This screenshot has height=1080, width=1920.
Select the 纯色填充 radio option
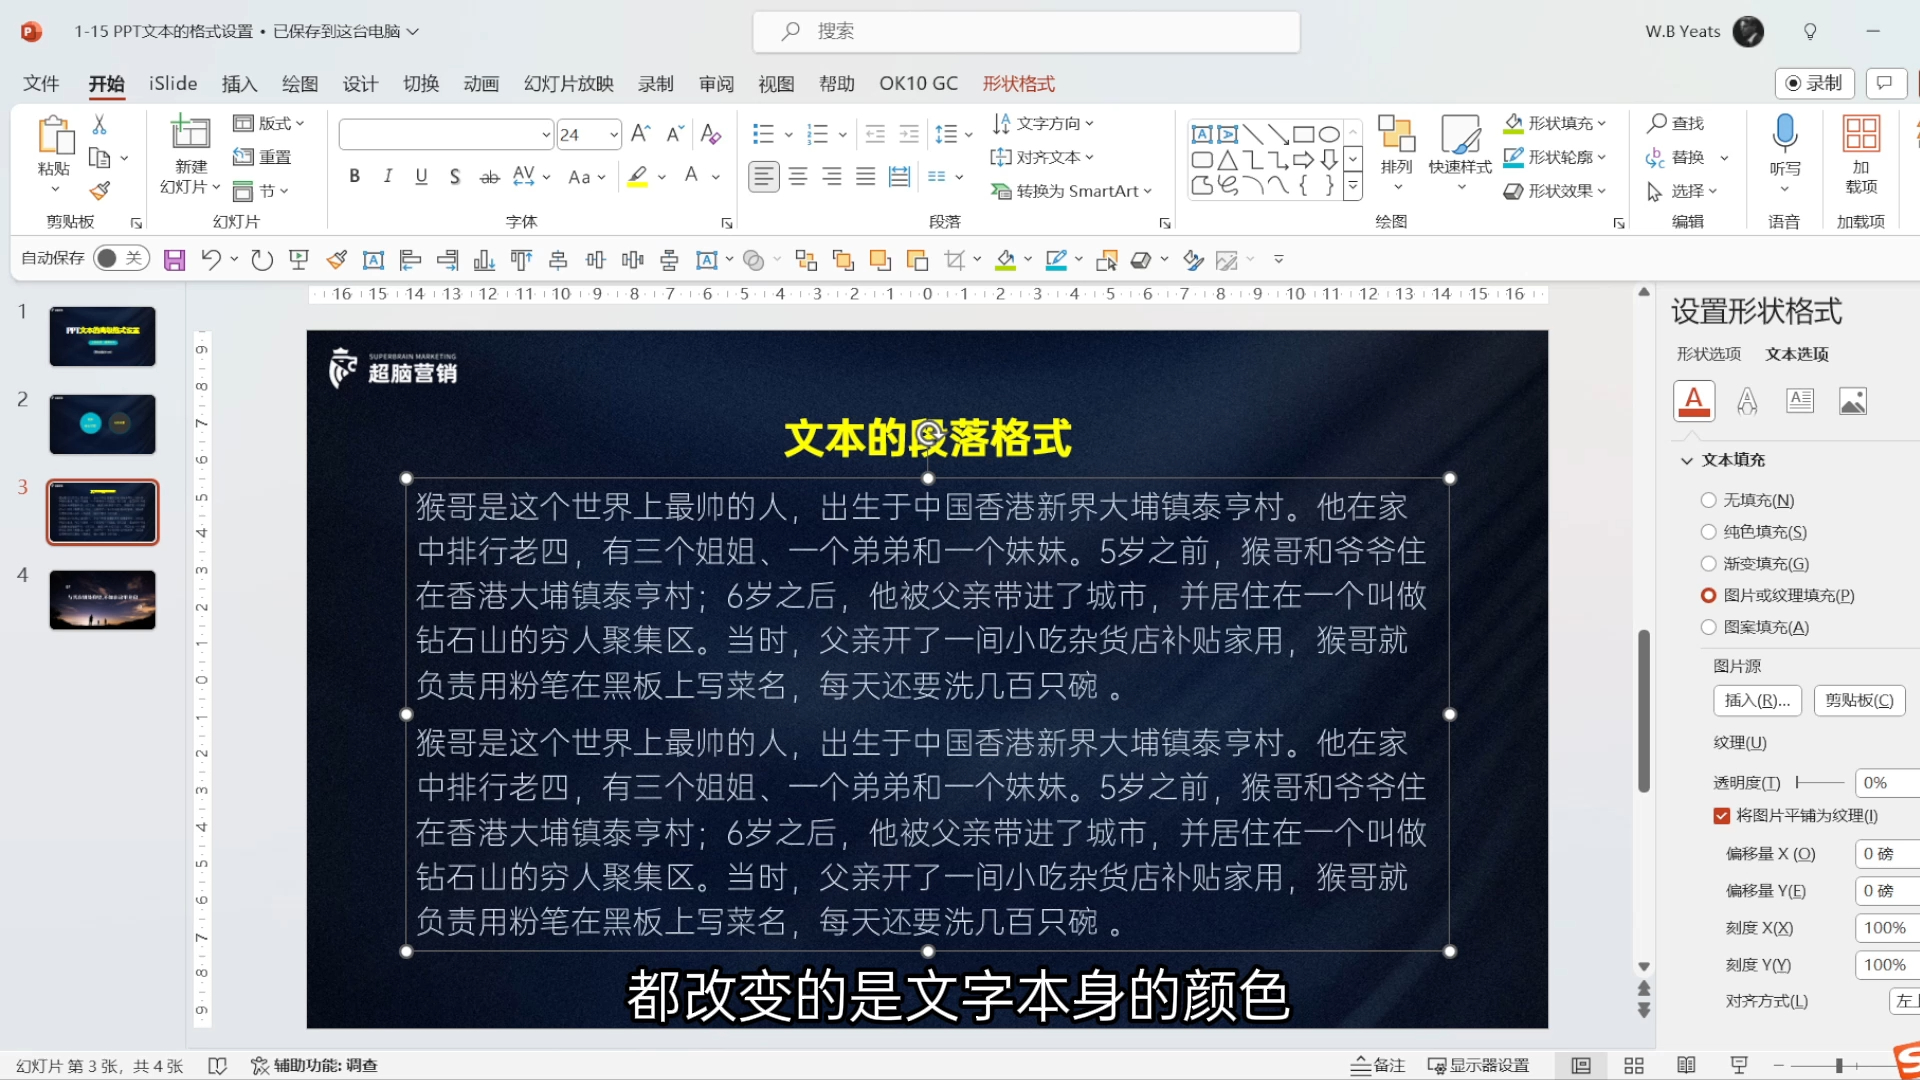click(x=1708, y=532)
